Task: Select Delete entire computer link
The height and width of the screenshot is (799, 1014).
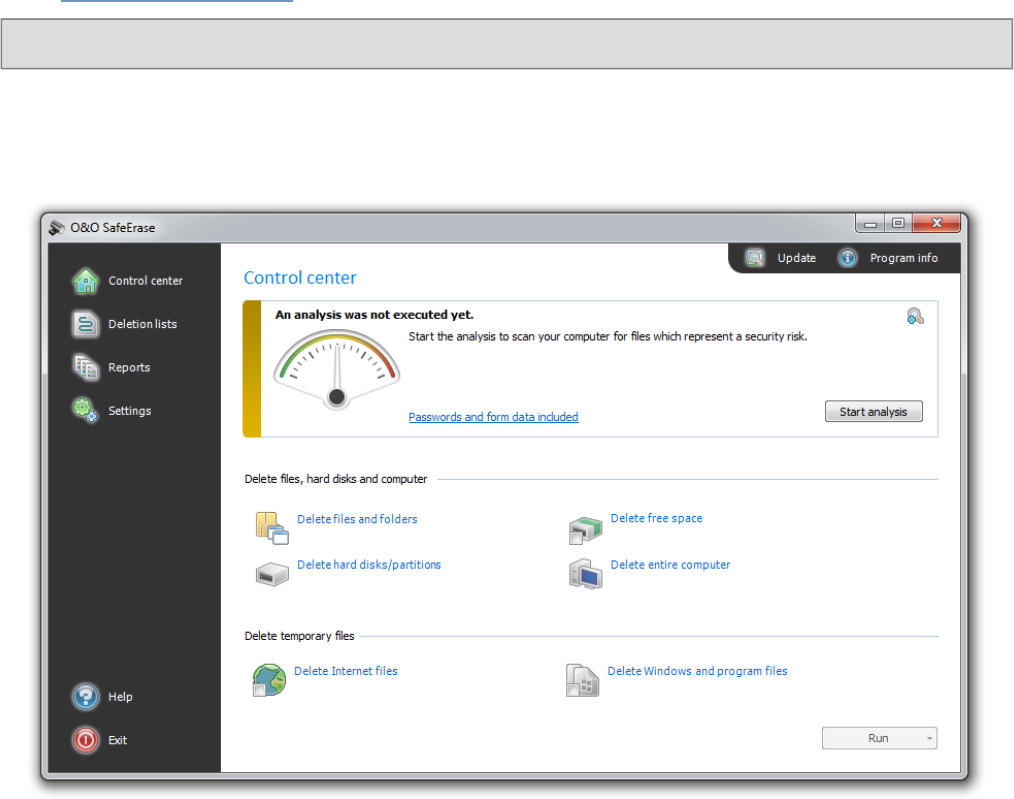Action: tap(670, 565)
